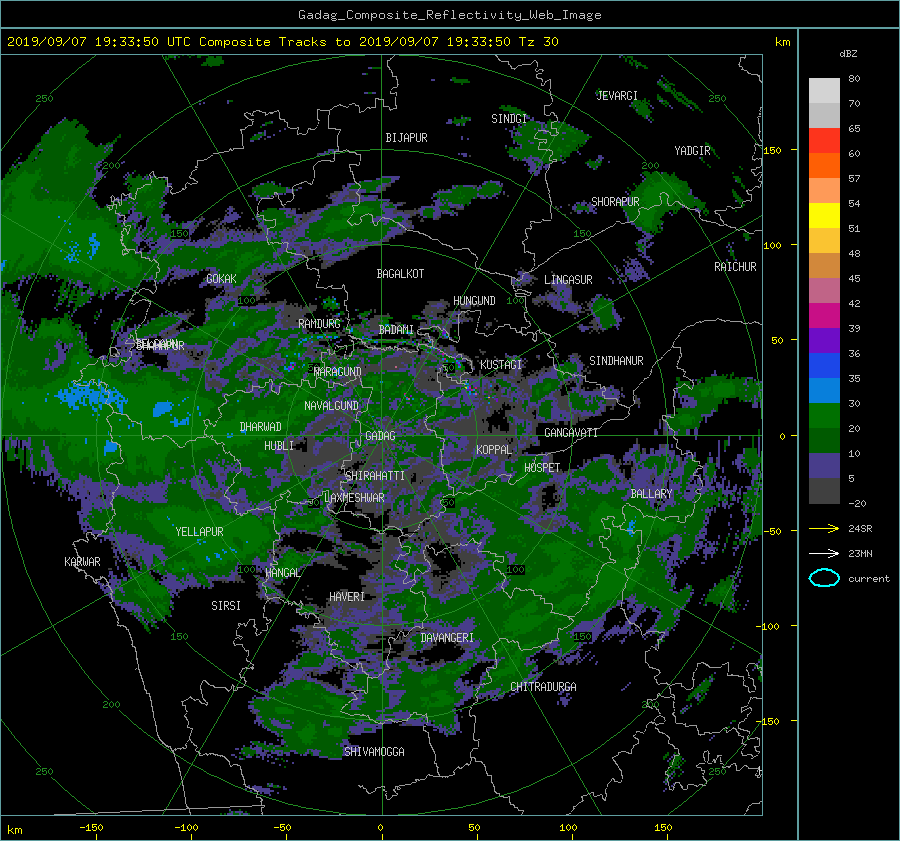Click the SIRSI city label
The height and width of the screenshot is (841, 900).
[226, 606]
